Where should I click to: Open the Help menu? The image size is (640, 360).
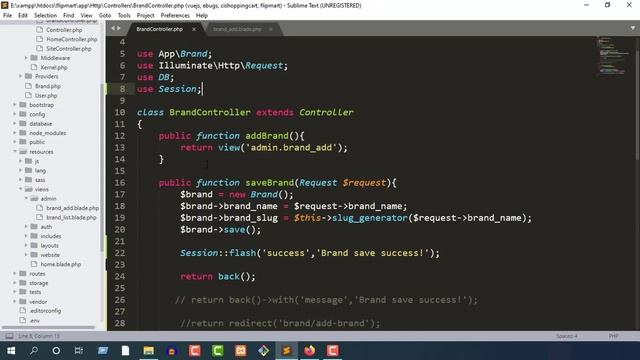(202, 16)
